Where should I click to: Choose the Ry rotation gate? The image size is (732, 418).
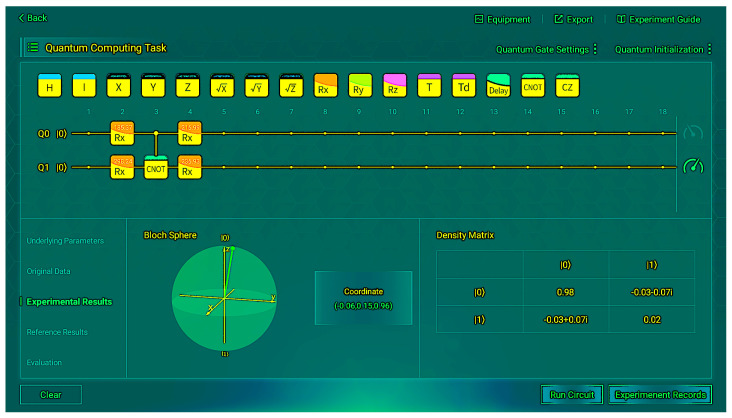pos(360,85)
